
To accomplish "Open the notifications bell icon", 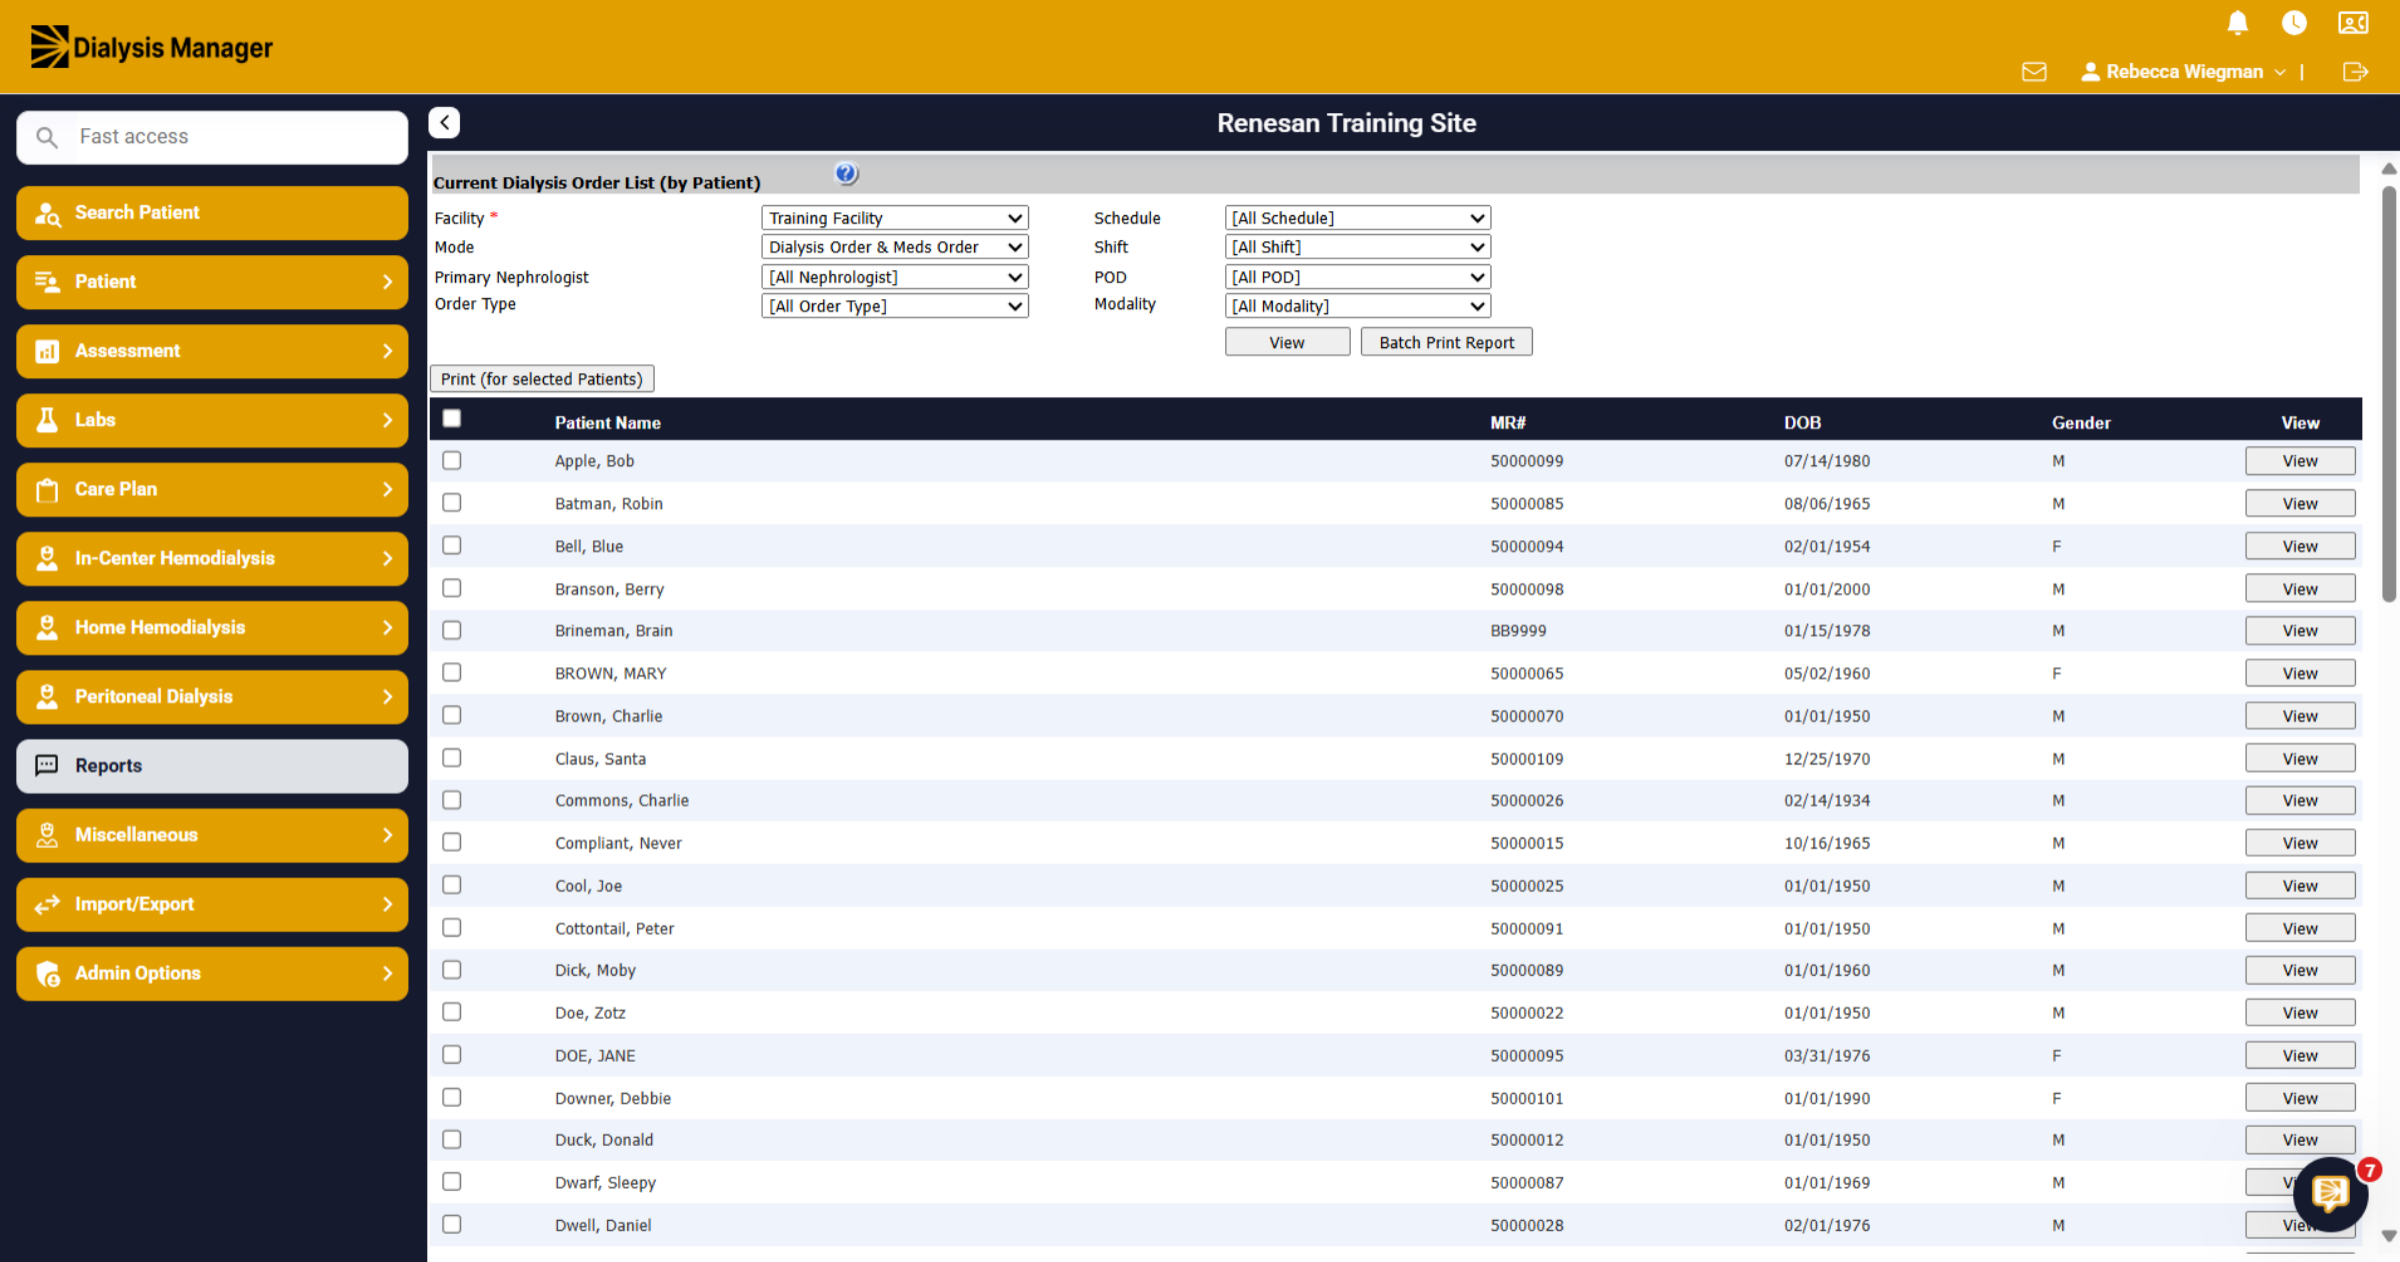I will (x=2238, y=23).
